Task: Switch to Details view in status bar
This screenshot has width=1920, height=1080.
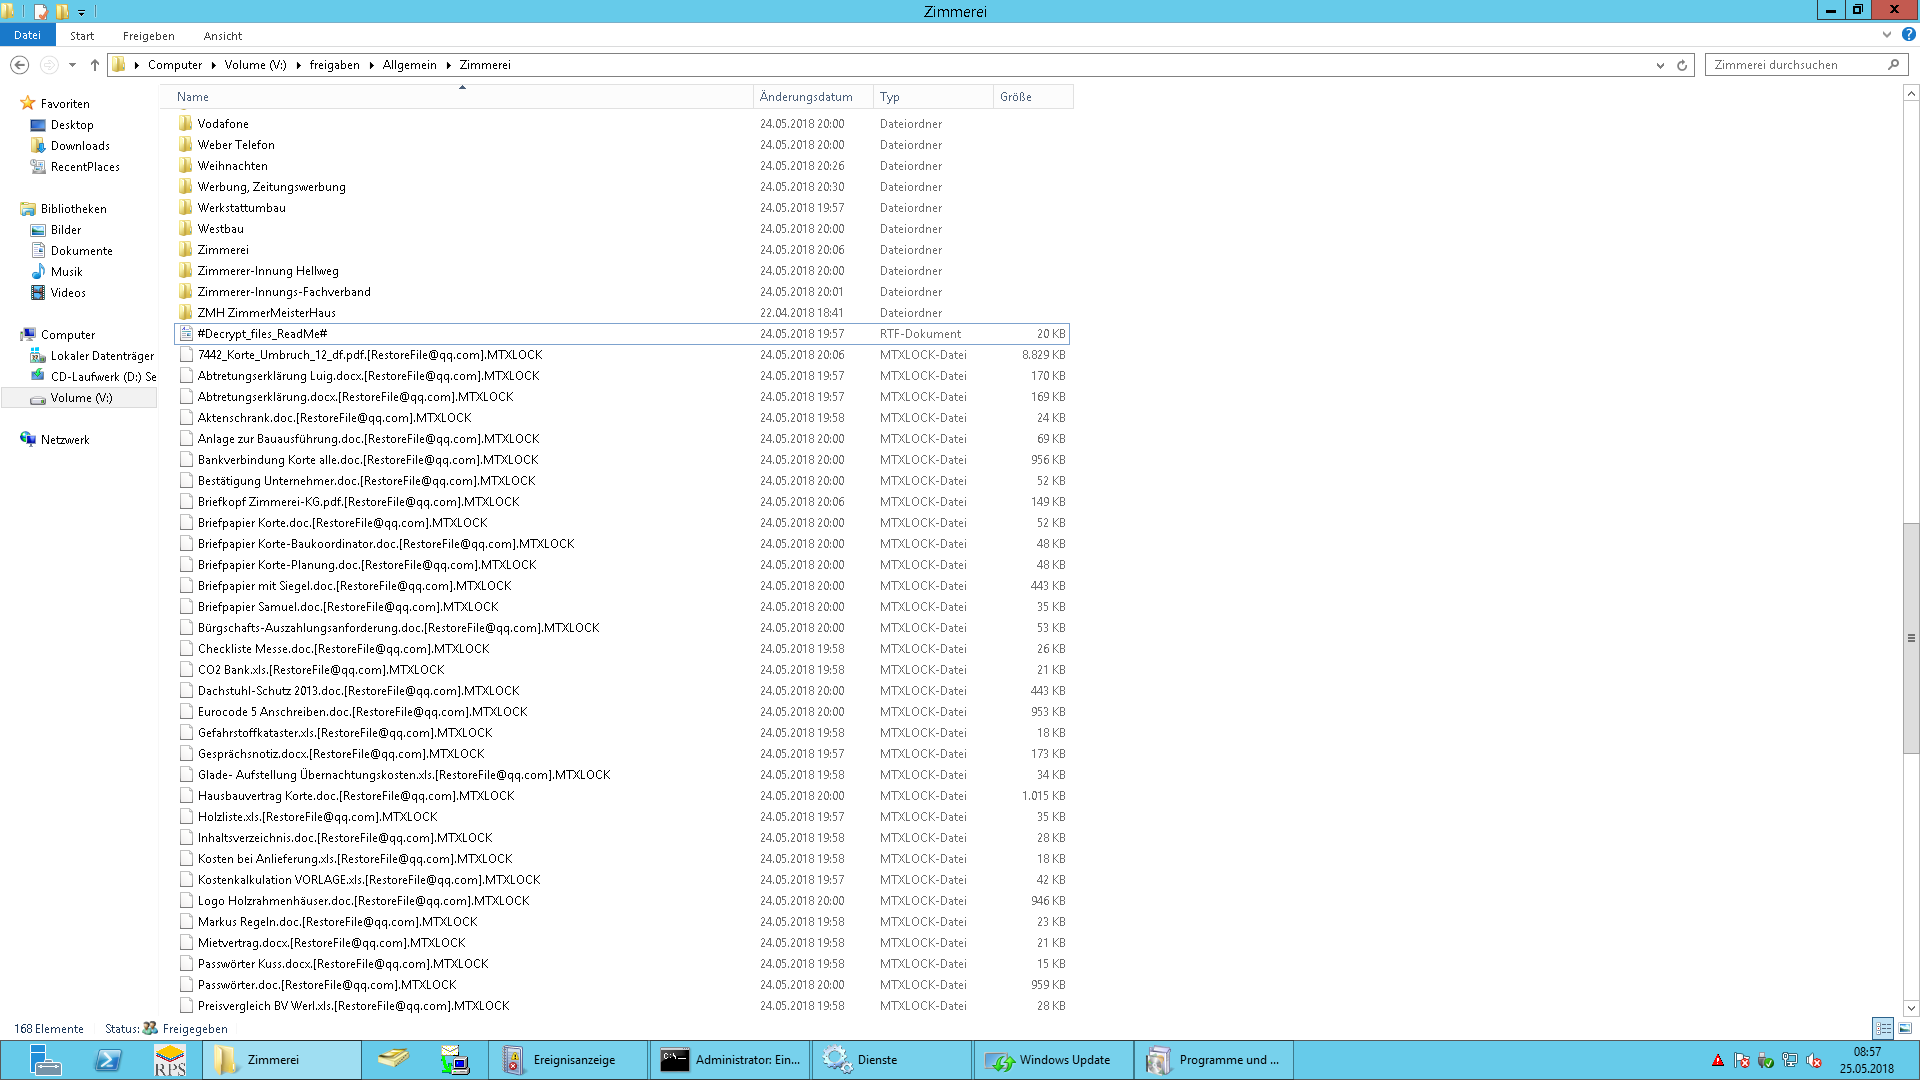Action: pyautogui.click(x=1883, y=1028)
